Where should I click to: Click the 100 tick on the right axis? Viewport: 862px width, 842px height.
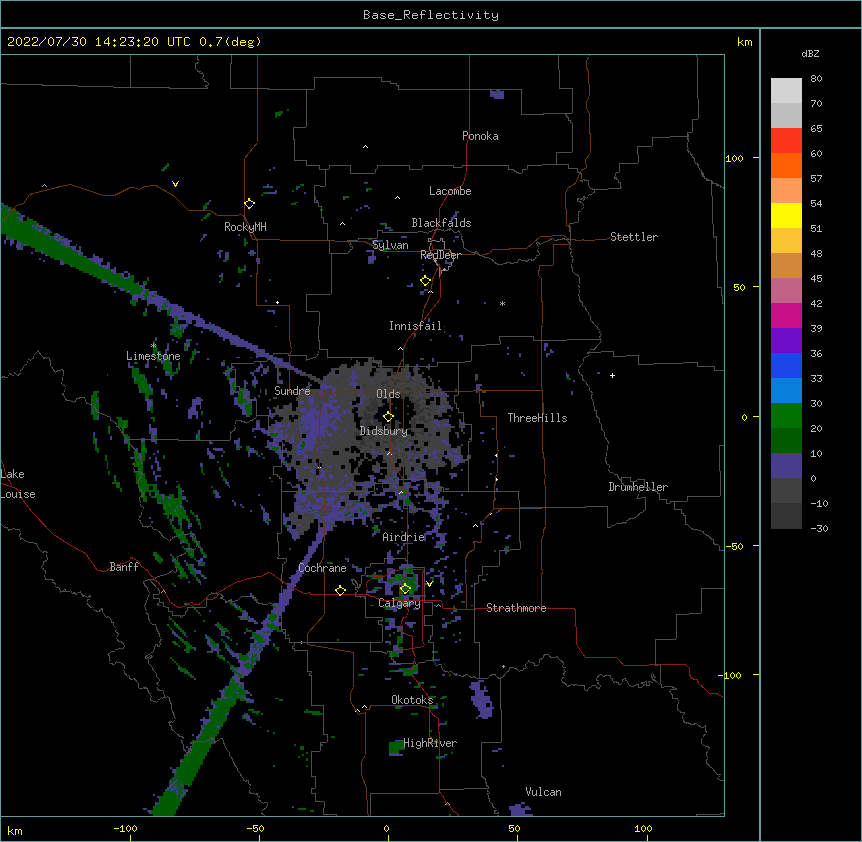pyautogui.click(x=734, y=158)
